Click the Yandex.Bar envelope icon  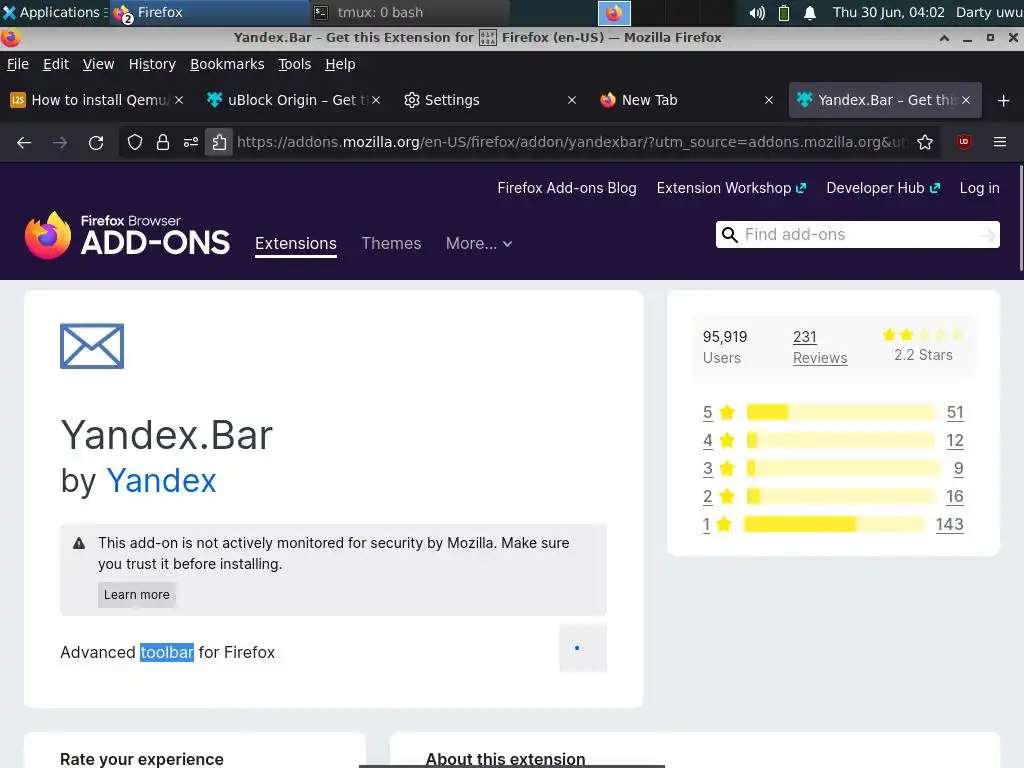click(92, 346)
